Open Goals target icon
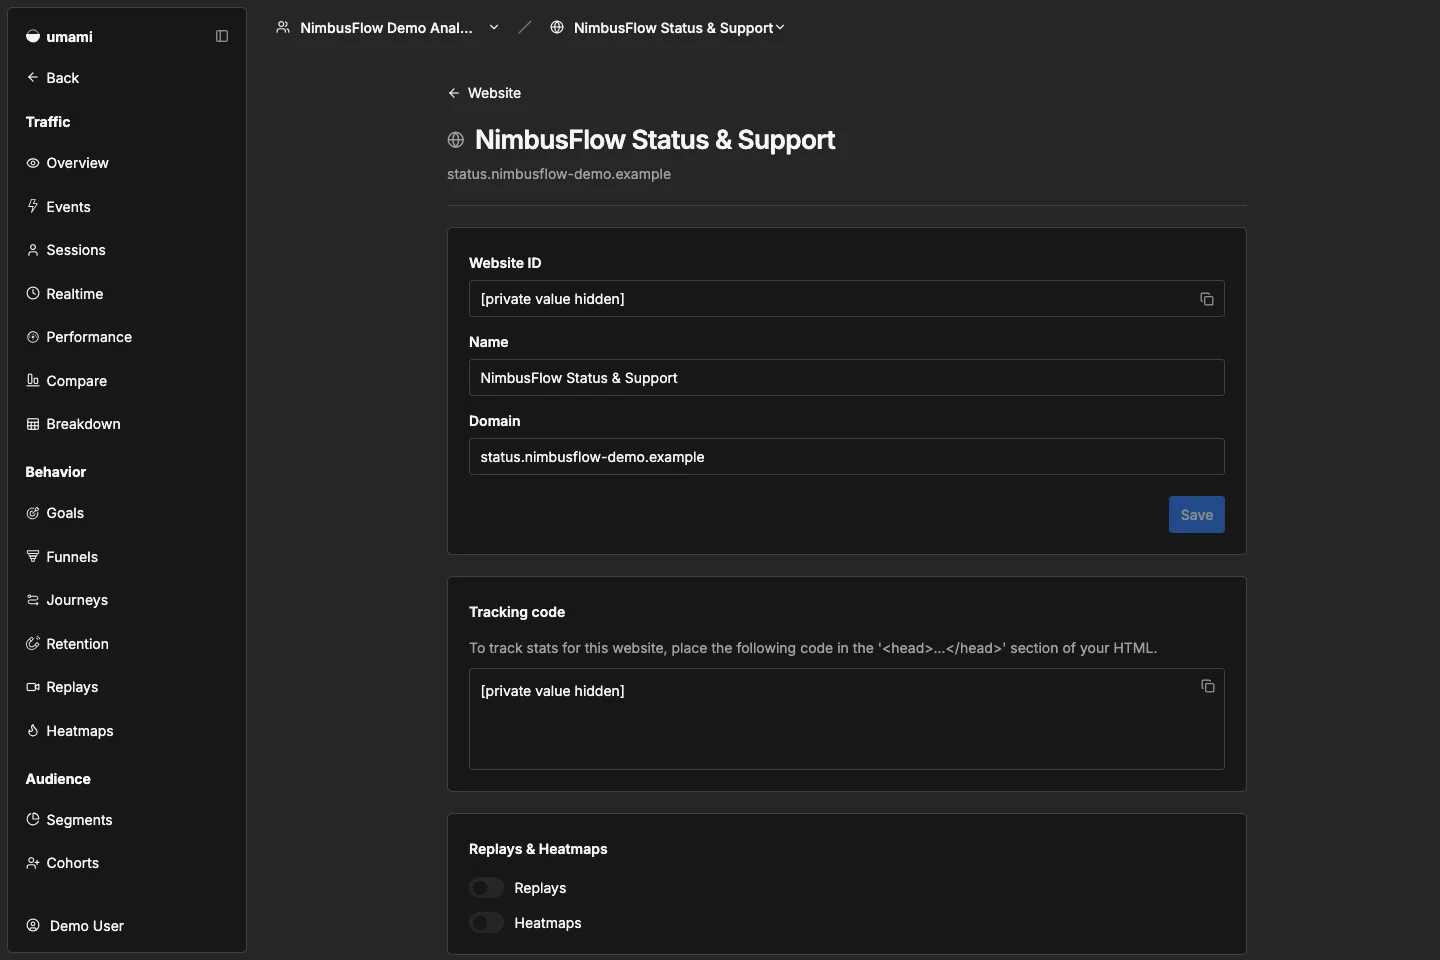This screenshot has height=960, width=1440. point(33,513)
